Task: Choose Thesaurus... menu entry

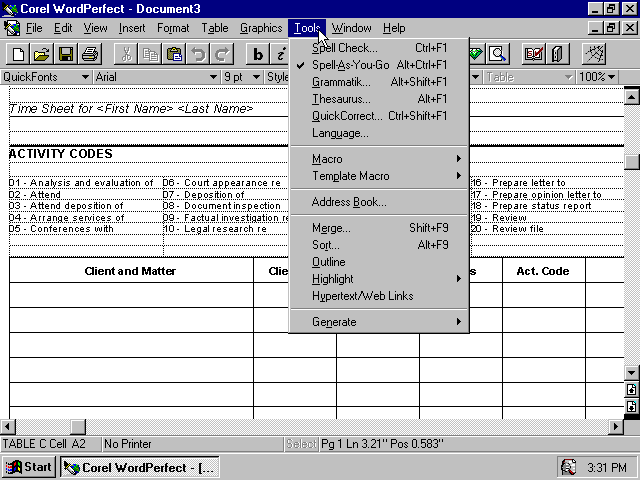Action: (x=379, y=99)
